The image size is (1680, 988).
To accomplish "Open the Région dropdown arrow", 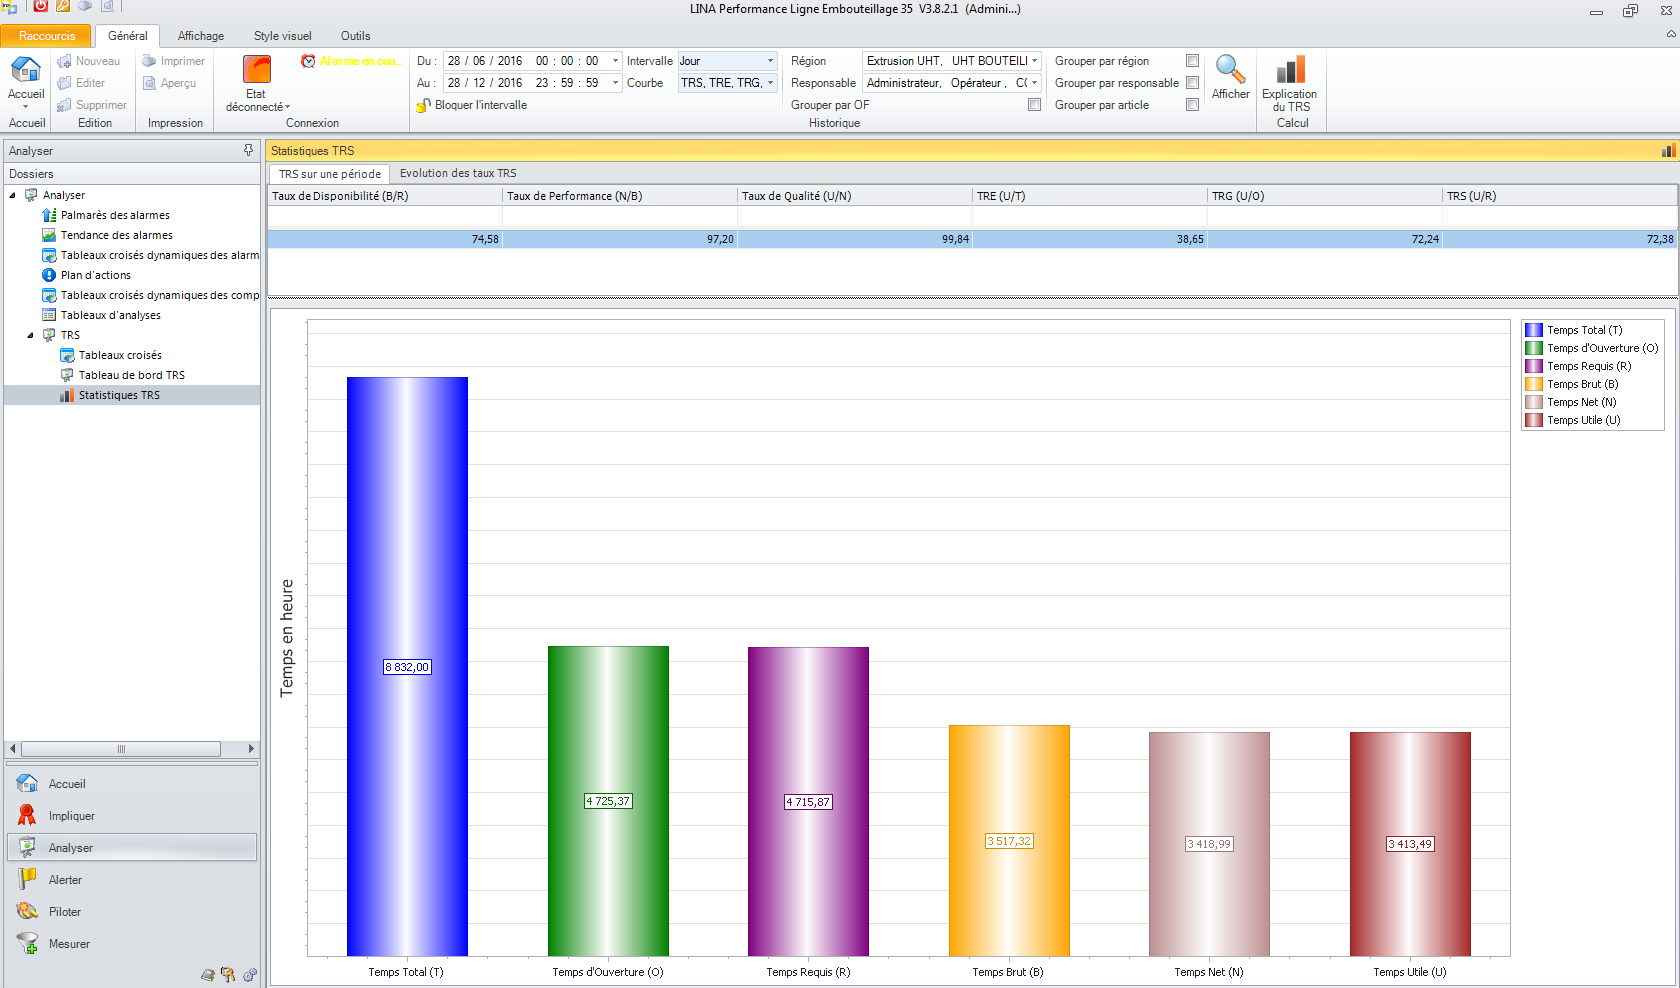I will 1034,61.
